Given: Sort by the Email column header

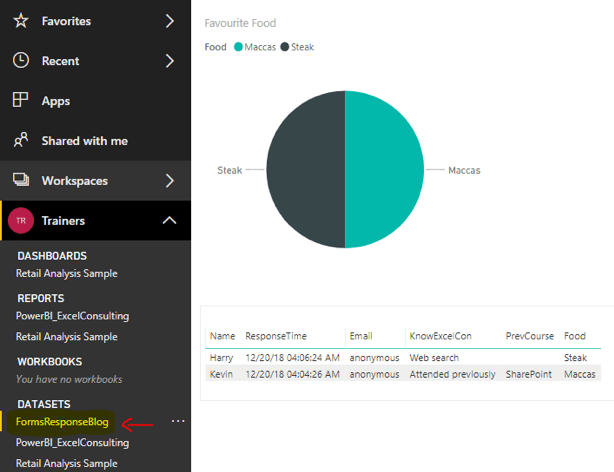Looking at the screenshot, I should (x=361, y=336).
